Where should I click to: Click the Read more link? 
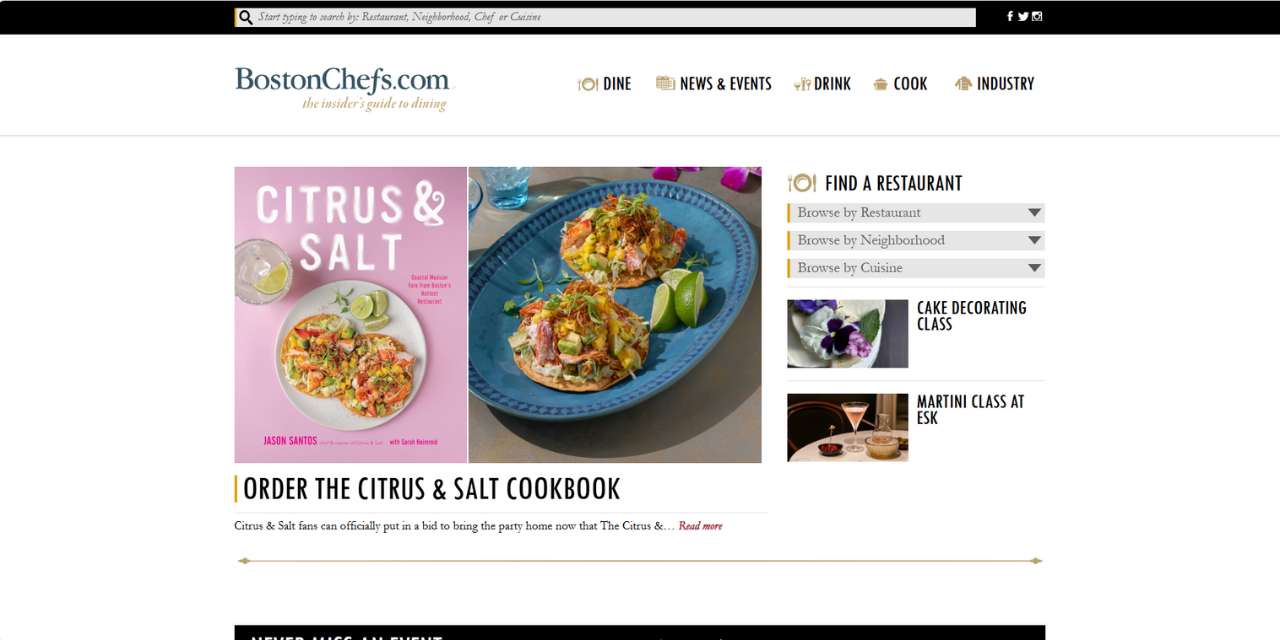tap(700, 526)
